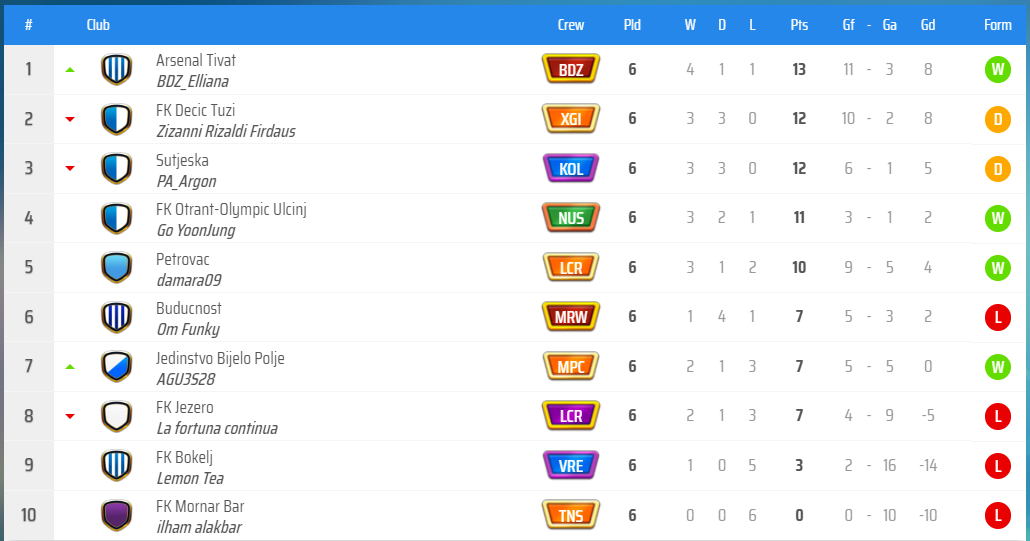Click the FK Mornar Bar purple crest
This screenshot has width=1030, height=541.
click(x=117, y=516)
